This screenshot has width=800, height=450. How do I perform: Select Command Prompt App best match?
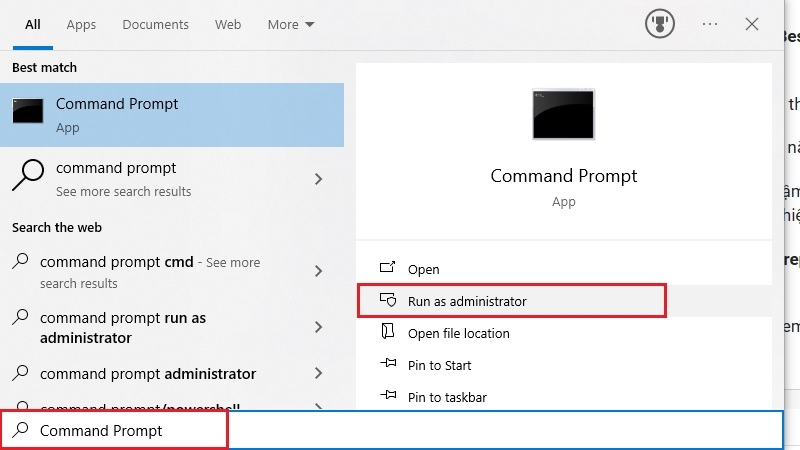click(172, 115)
